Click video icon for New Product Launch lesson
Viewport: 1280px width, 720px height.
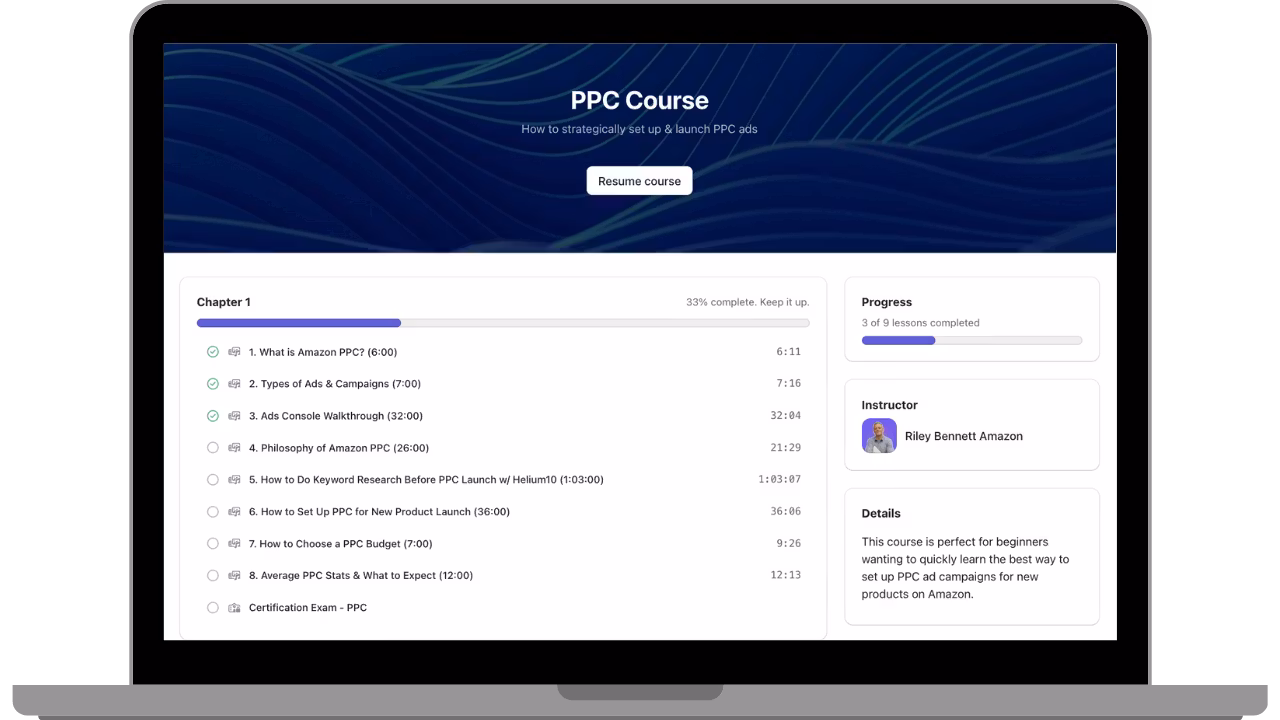[x=234, y=512]
